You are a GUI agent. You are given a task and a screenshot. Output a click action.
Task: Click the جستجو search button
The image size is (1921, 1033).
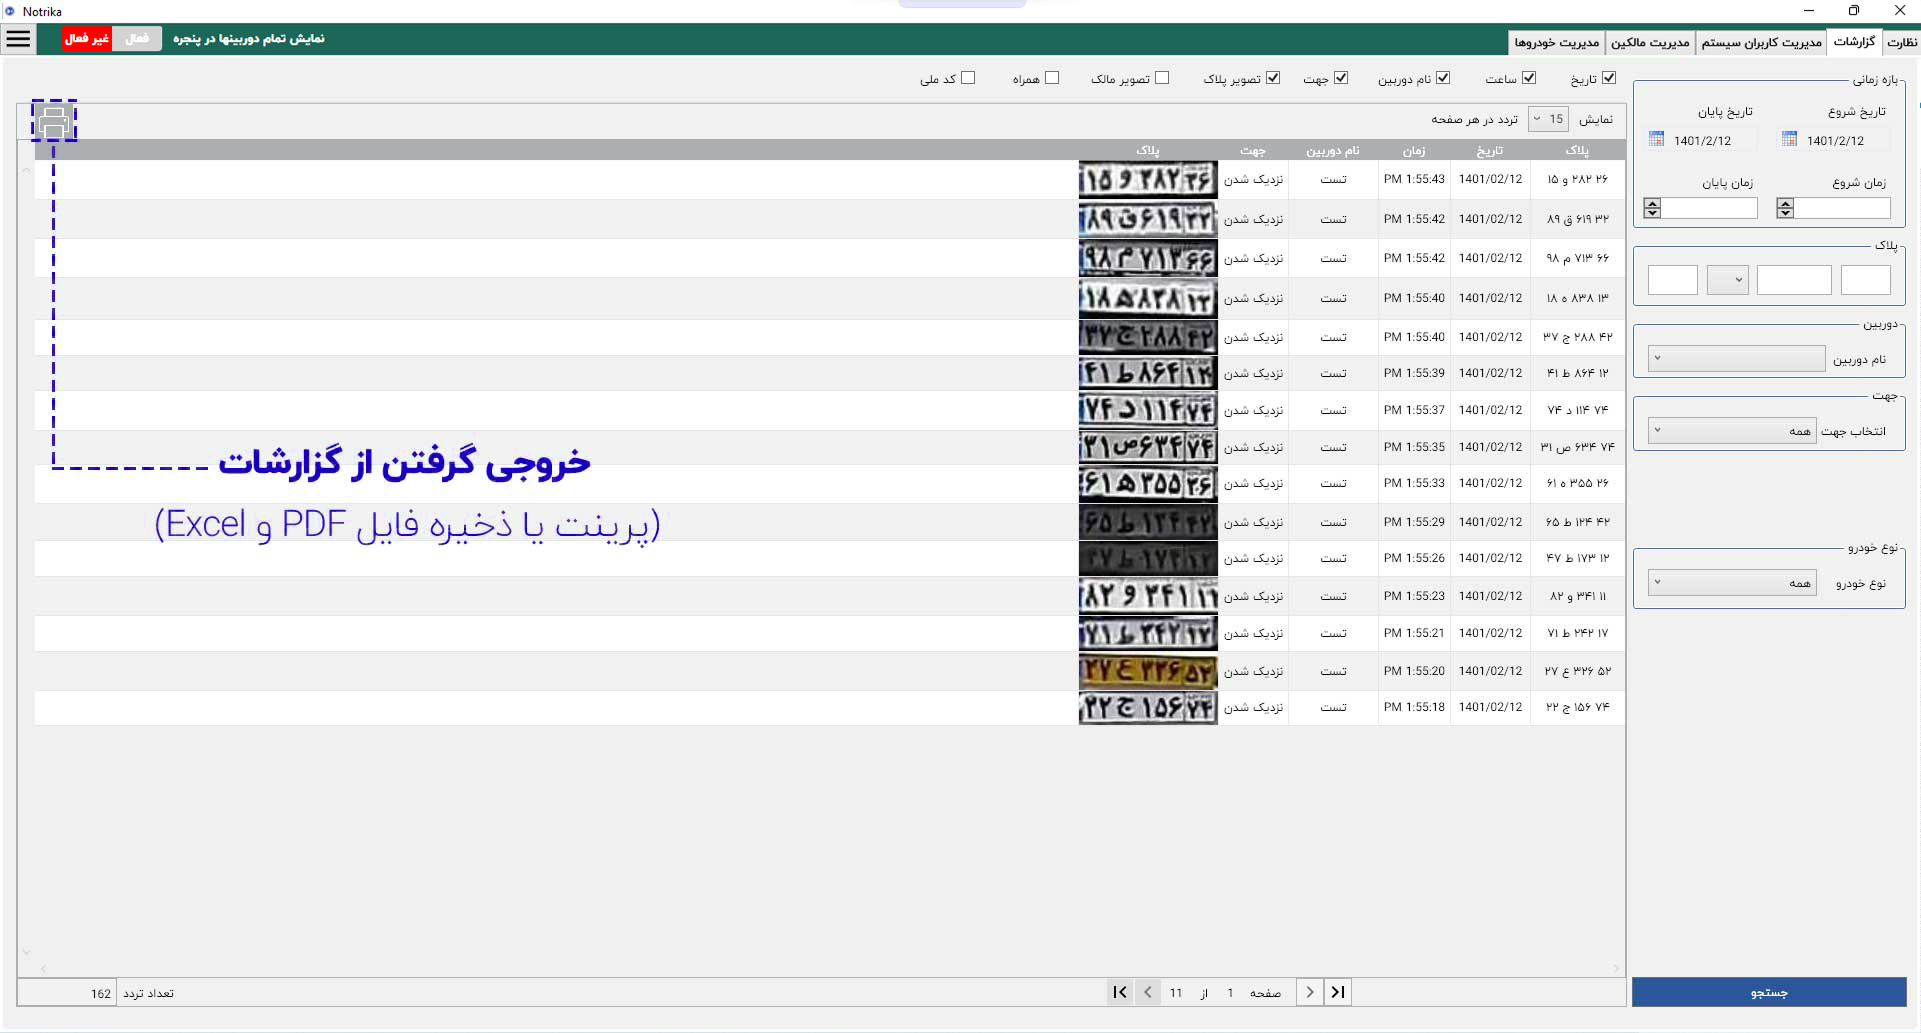(1769, 992)
